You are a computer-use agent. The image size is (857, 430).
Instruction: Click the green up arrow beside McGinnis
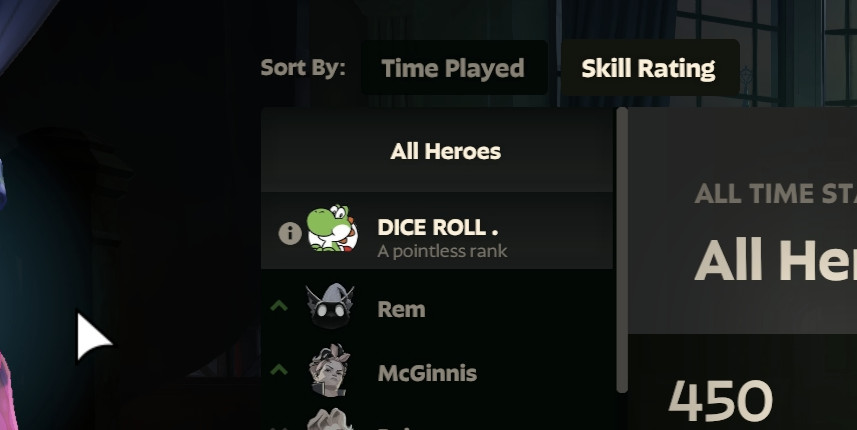[279, 370]
